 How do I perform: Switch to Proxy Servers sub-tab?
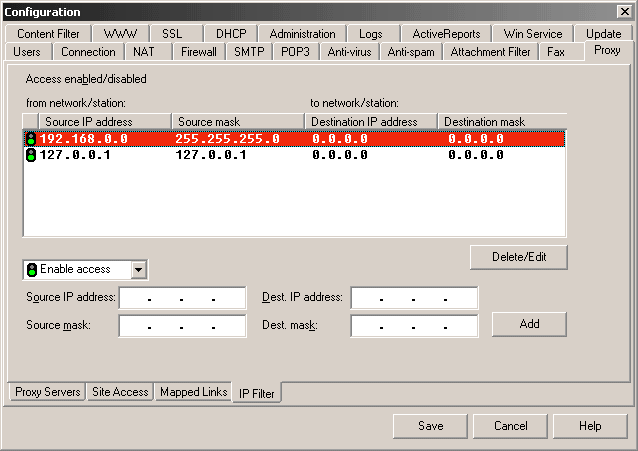pyautogui.click(x=48, y=392)
